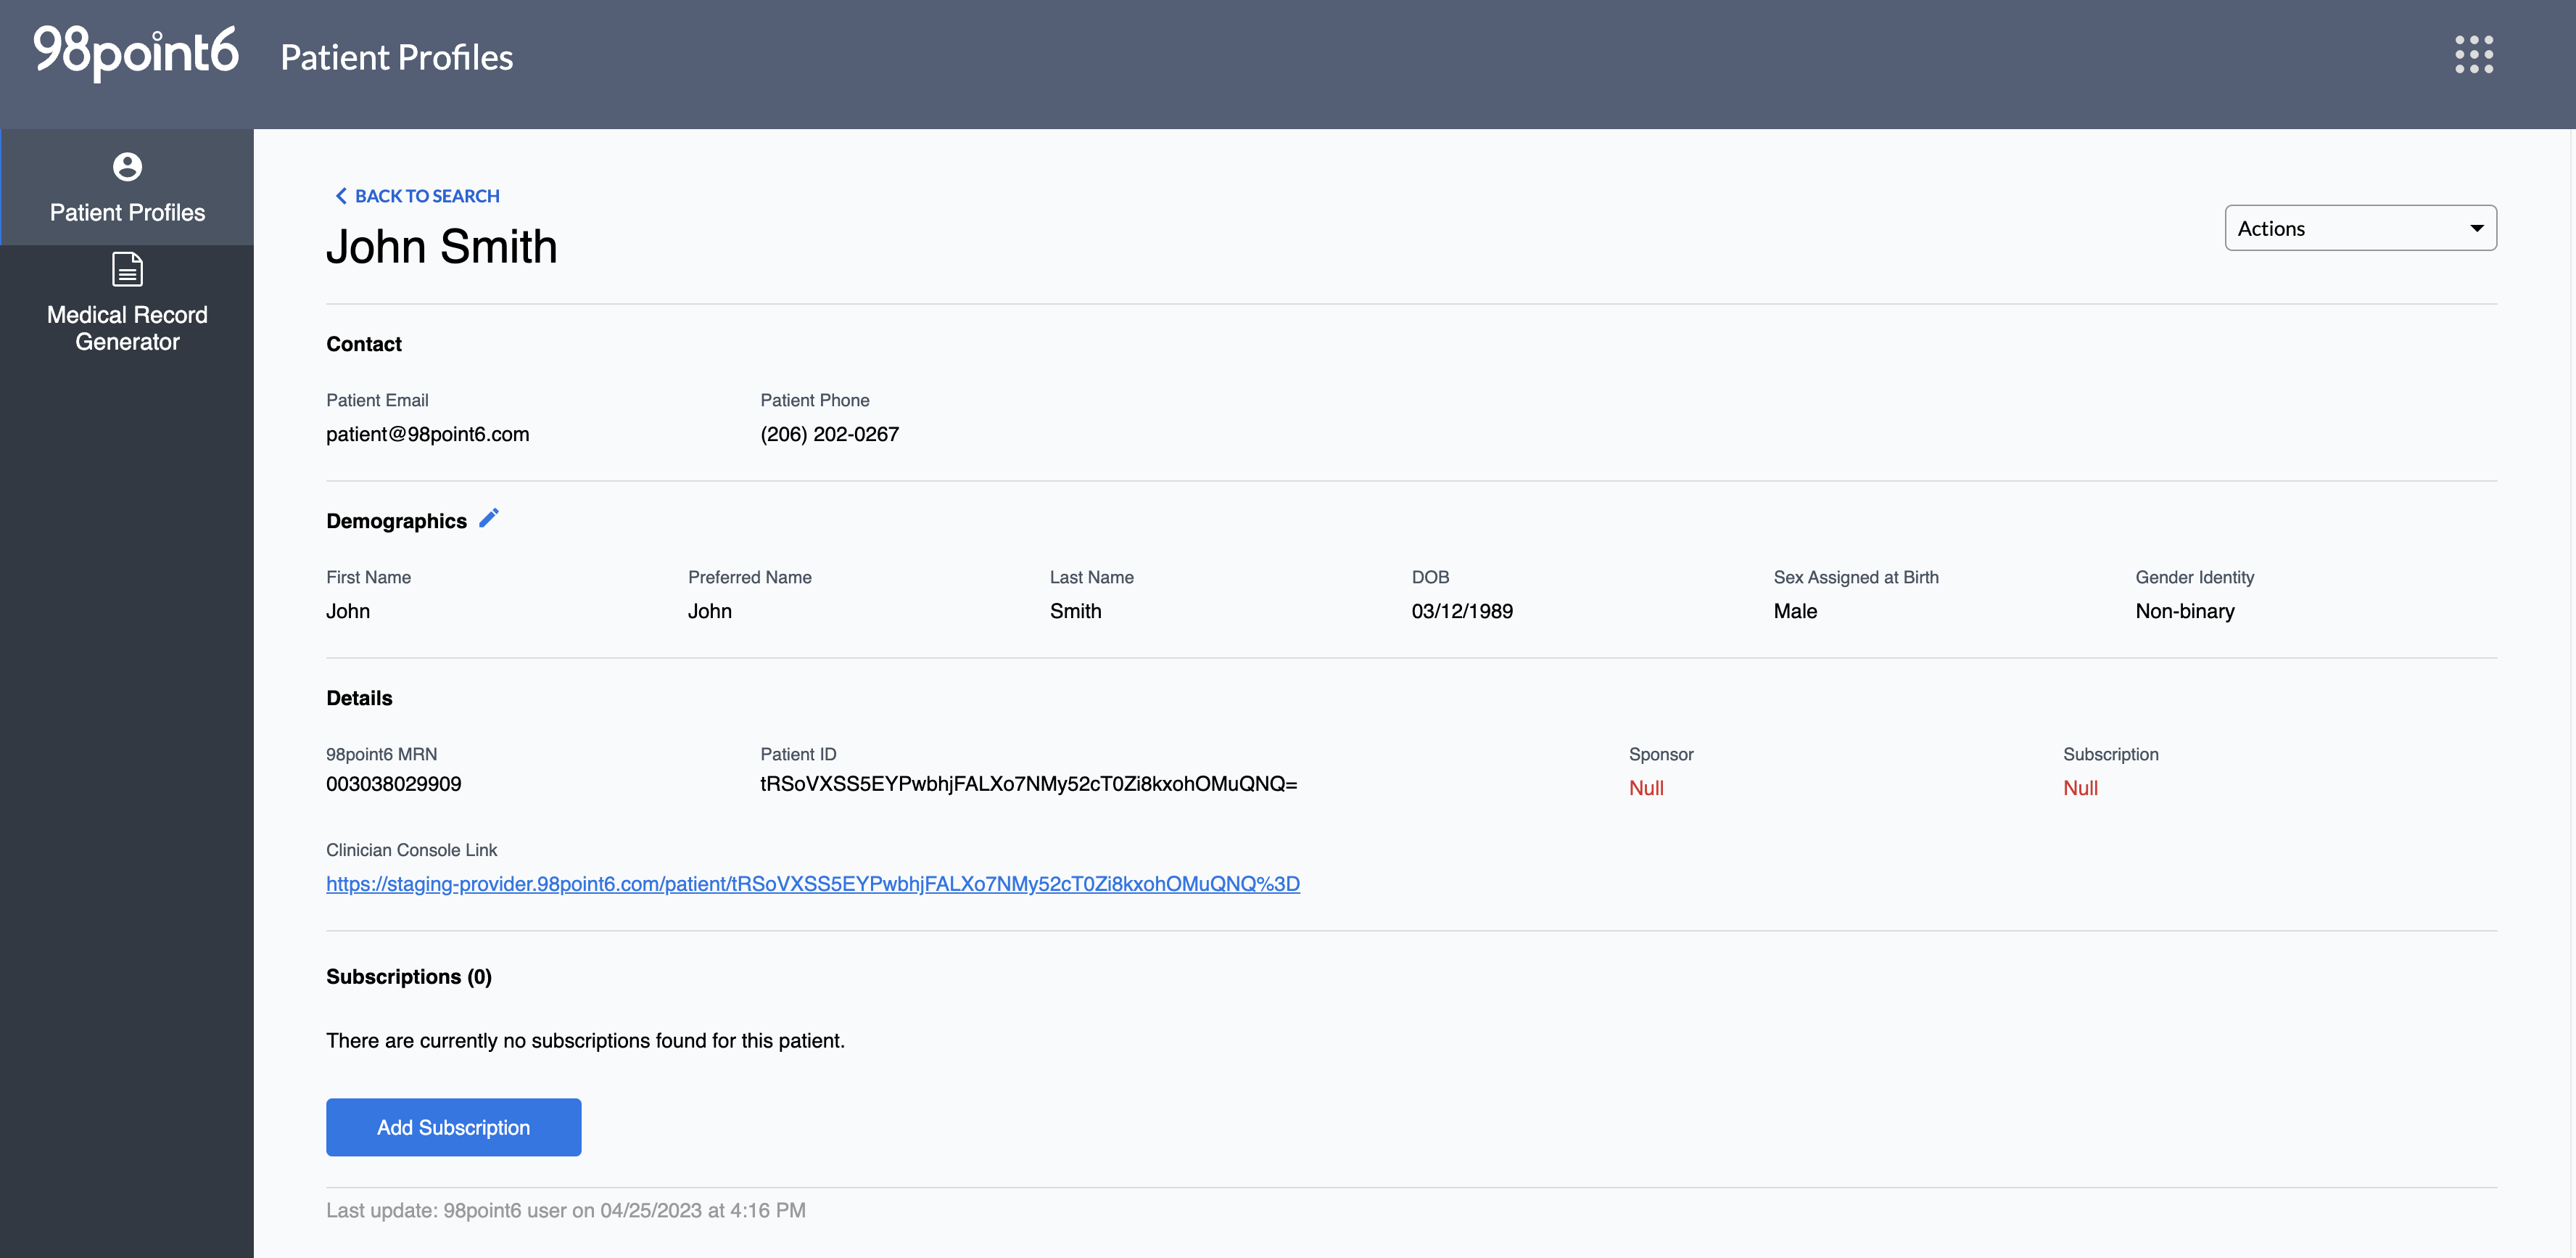2576x1258 pixels.
Task: Open Medical Record Generator sidebar label
Action: tap(127, 328)
